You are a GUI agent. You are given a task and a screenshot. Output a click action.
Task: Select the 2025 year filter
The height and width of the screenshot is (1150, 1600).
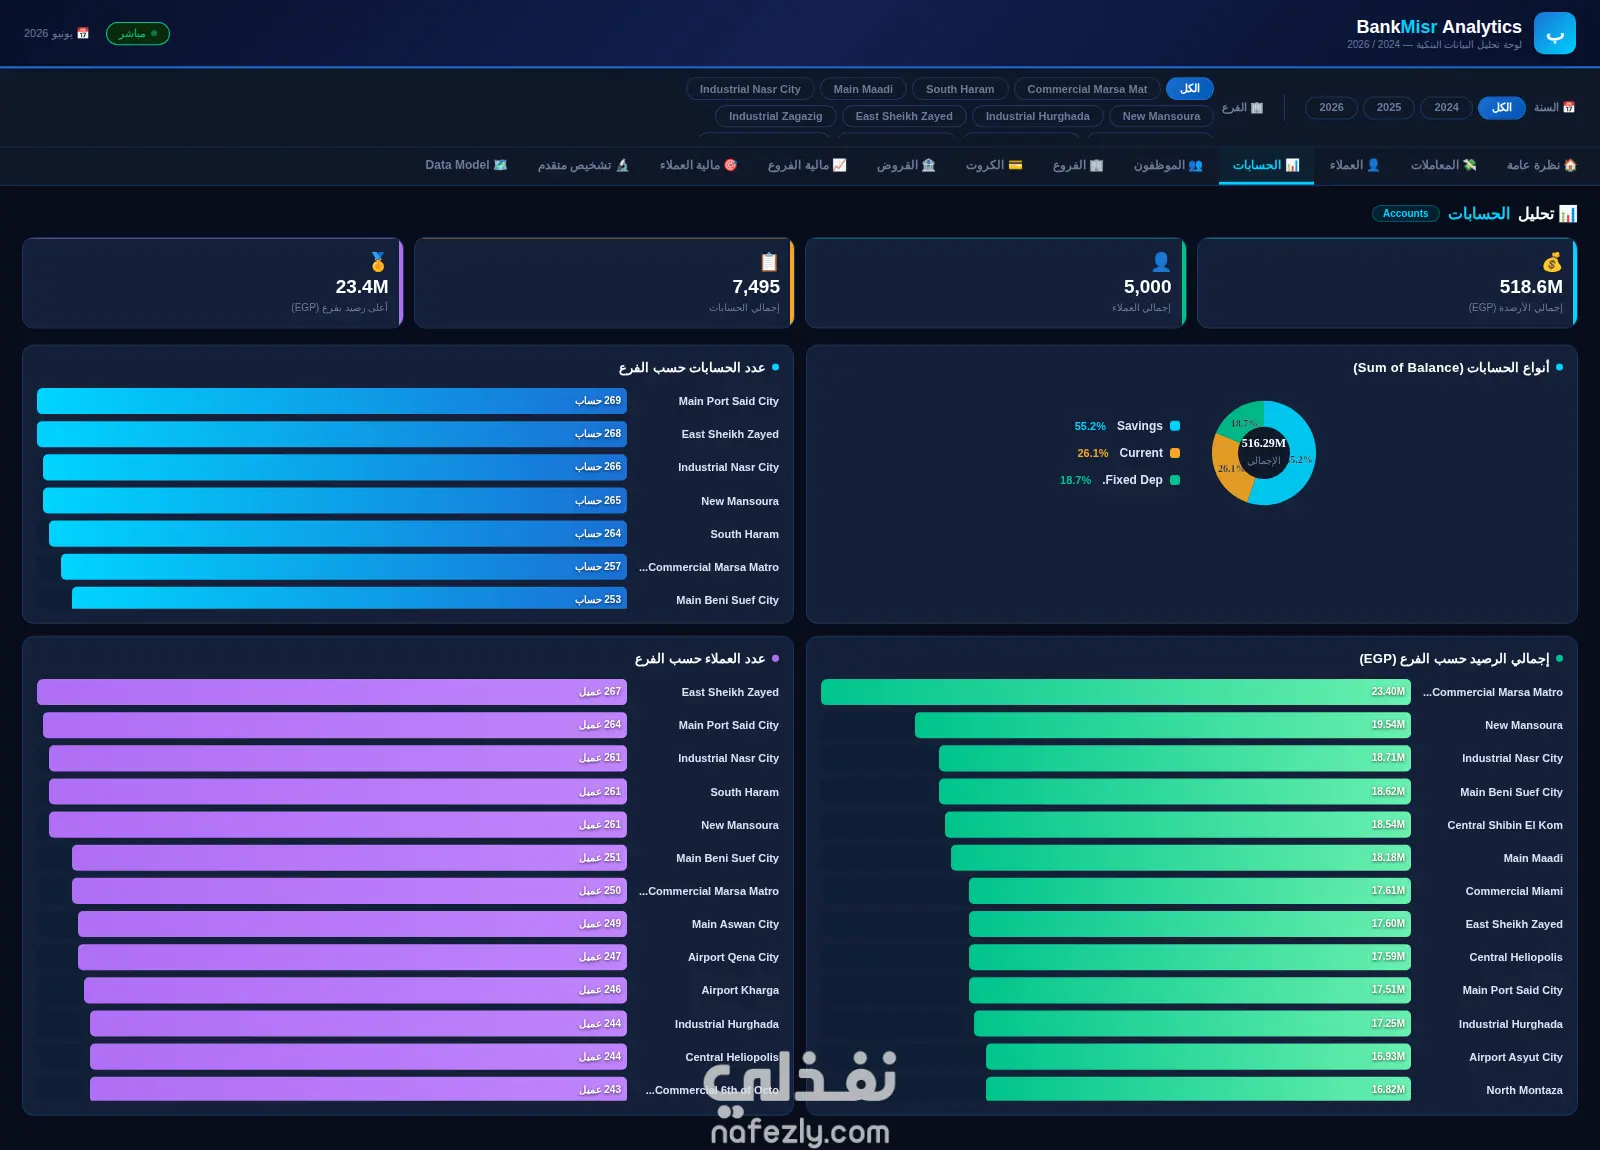[1389, 108]
